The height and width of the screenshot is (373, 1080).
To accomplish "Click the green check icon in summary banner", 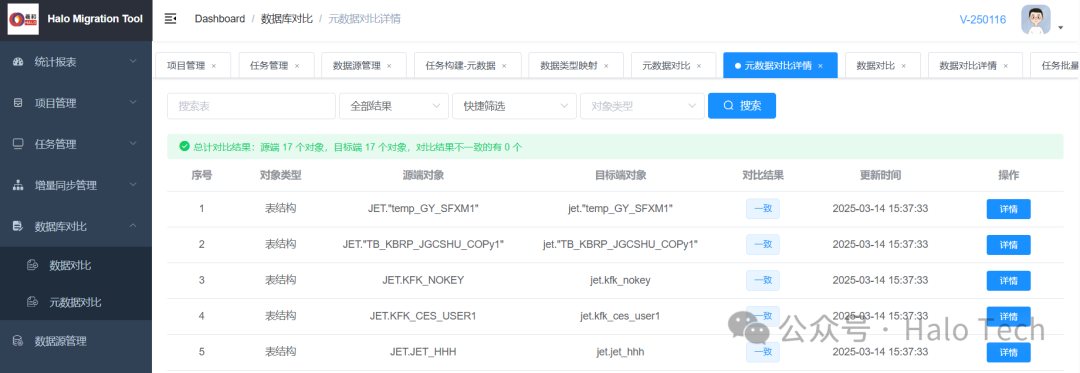I will pos(184,147).
